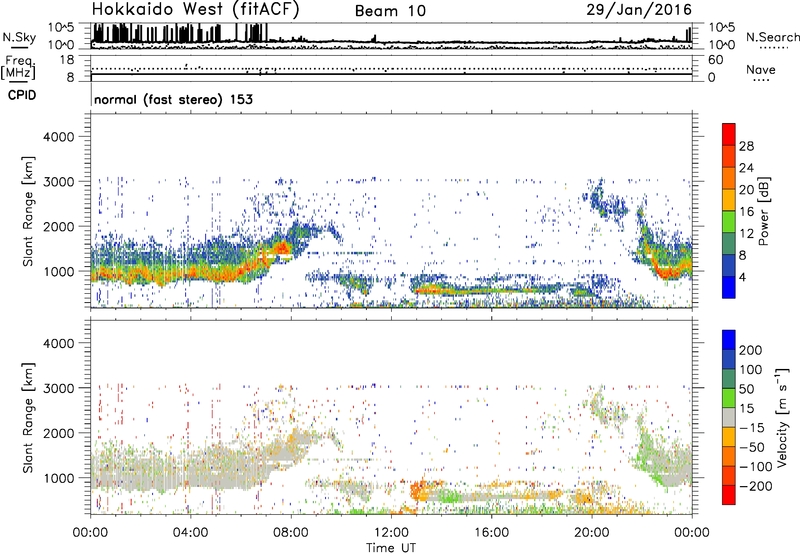The width and height of the screenshot is (800, 554).
Task: Click the '-100' Velocity colorbar label
Action: [755, 467]
